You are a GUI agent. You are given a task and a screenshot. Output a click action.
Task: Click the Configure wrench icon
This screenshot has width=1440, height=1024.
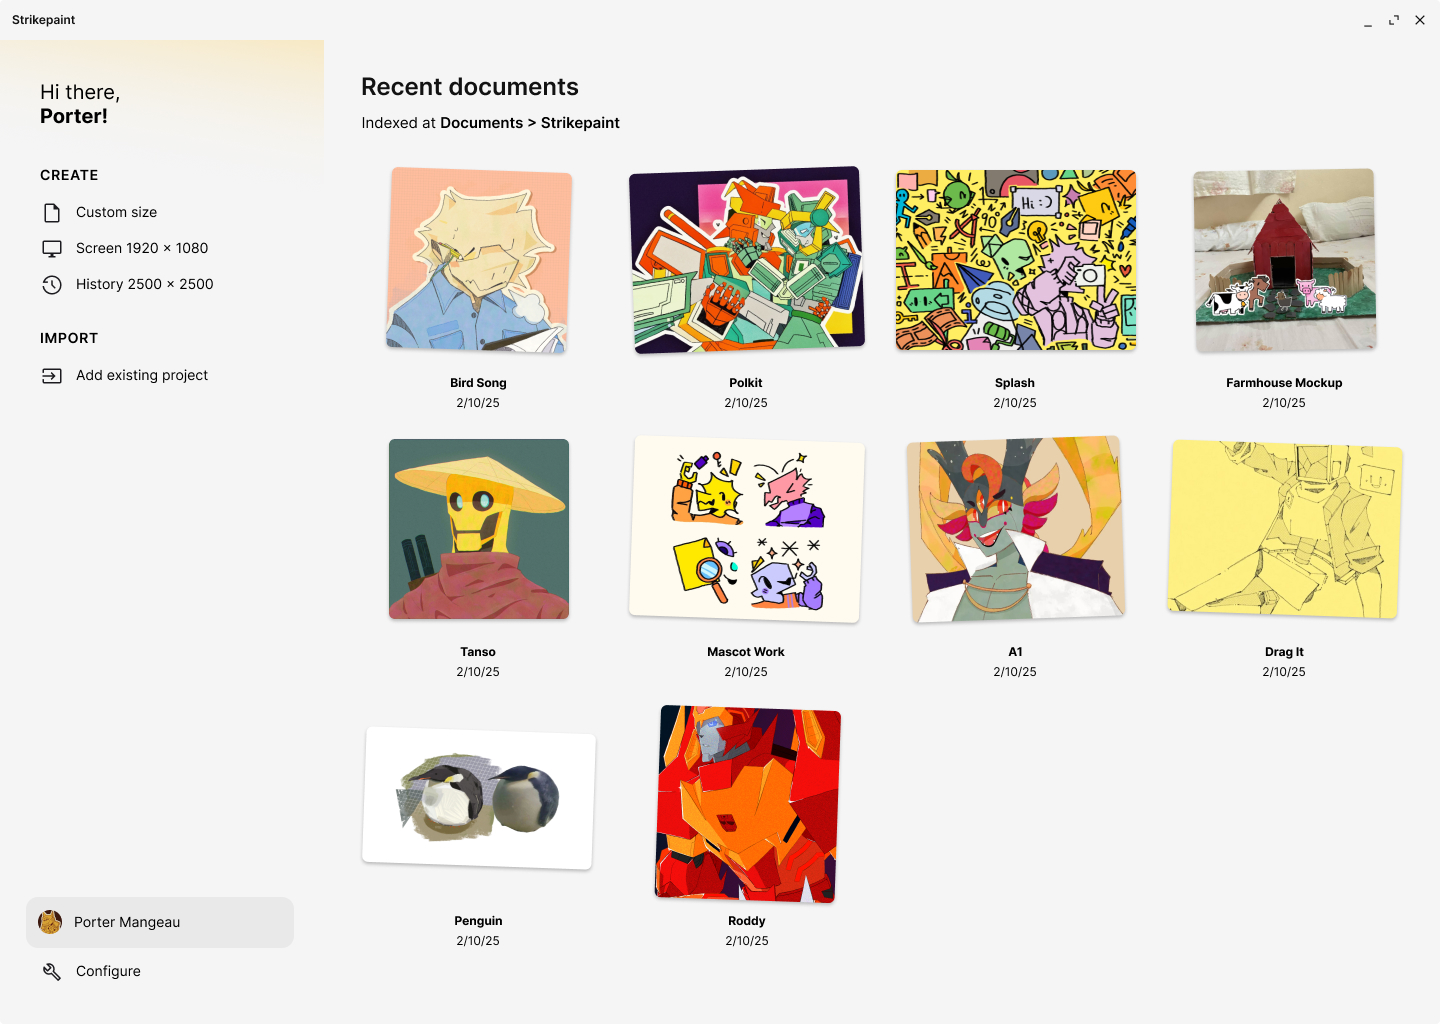coord(52,972)
